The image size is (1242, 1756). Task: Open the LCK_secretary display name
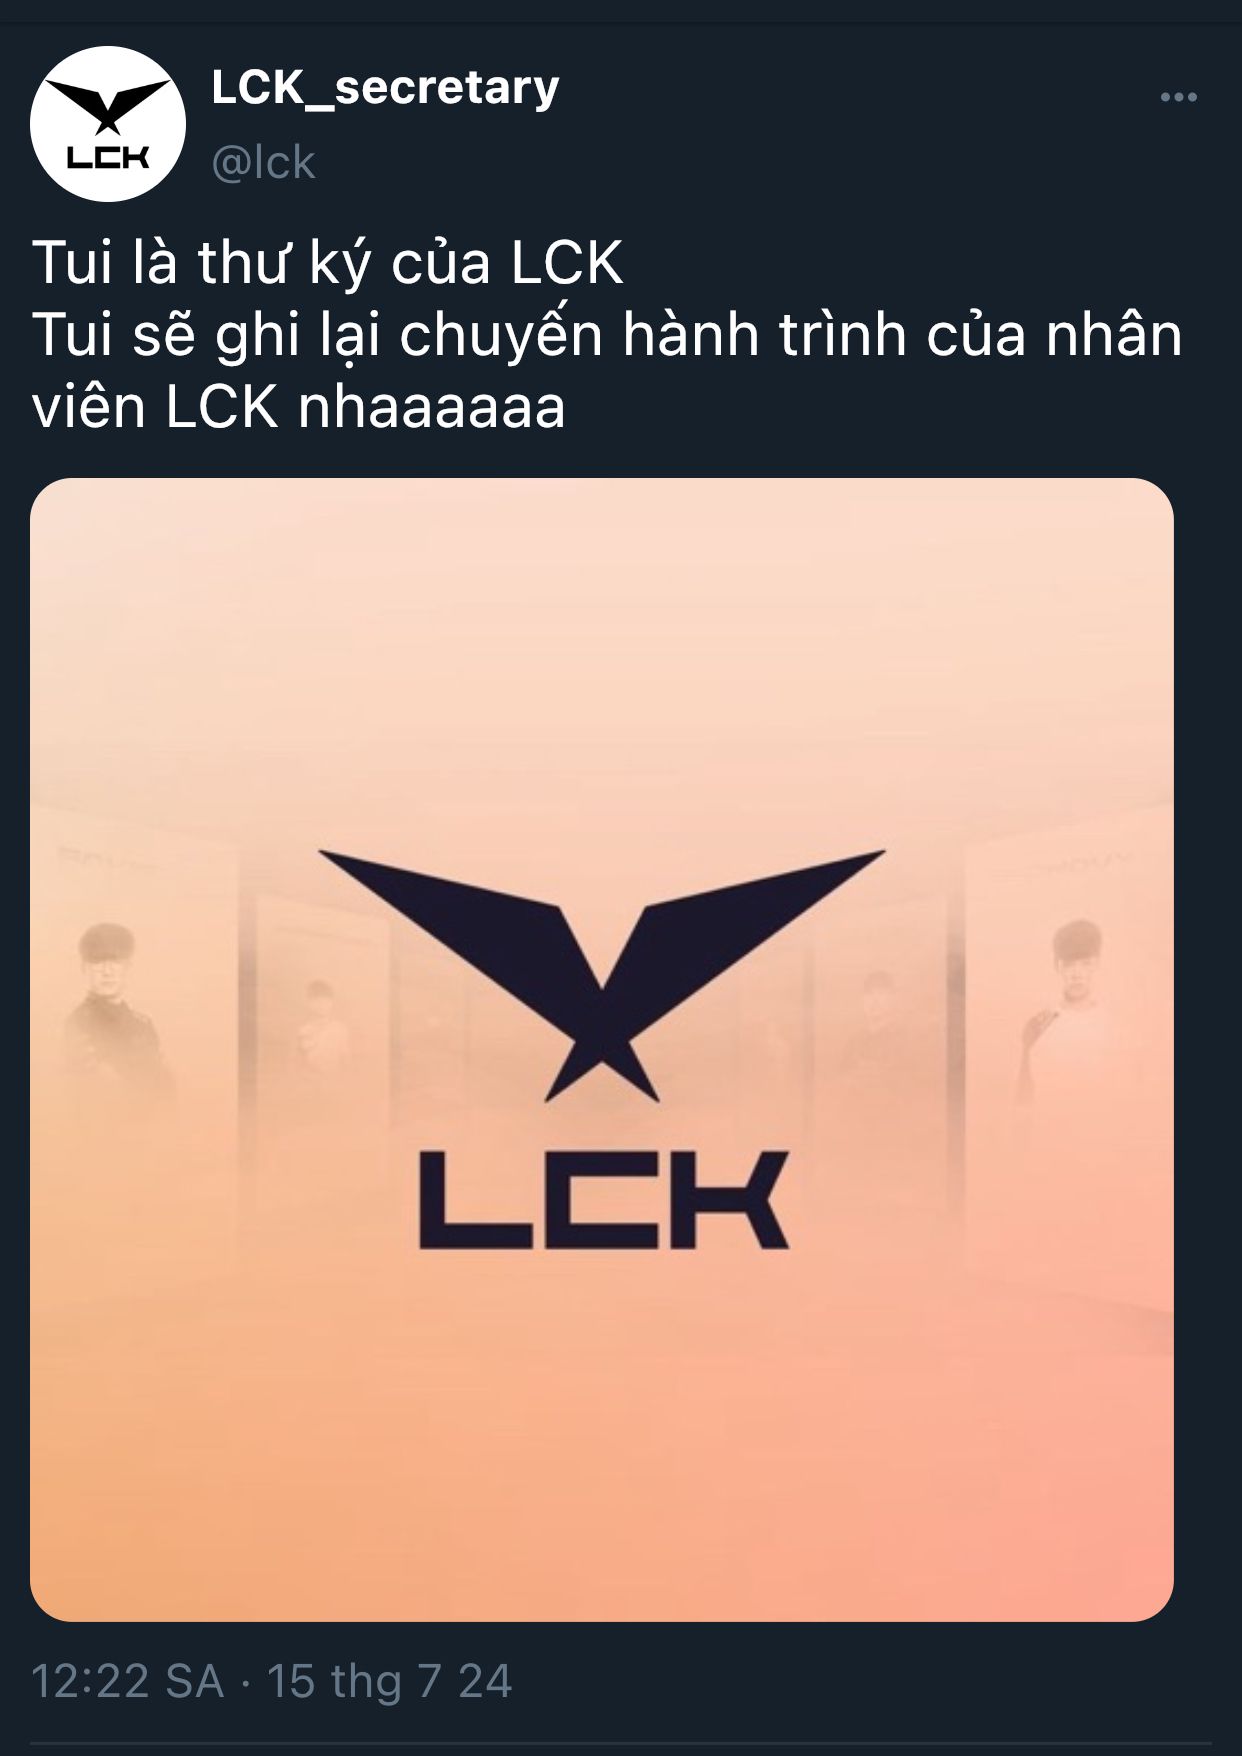coord(385,88)
